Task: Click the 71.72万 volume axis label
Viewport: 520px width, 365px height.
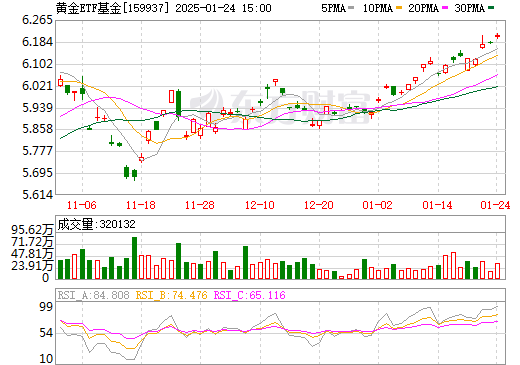Action: coord(32,242)
